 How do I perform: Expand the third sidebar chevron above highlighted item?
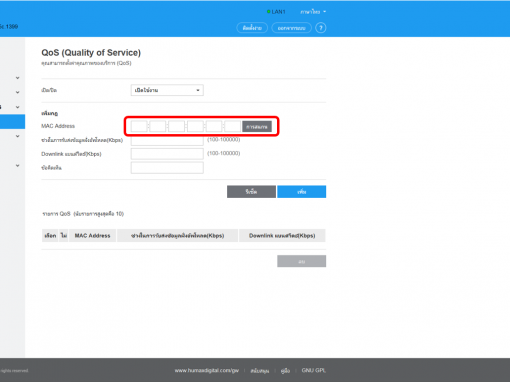coord(18,107)
